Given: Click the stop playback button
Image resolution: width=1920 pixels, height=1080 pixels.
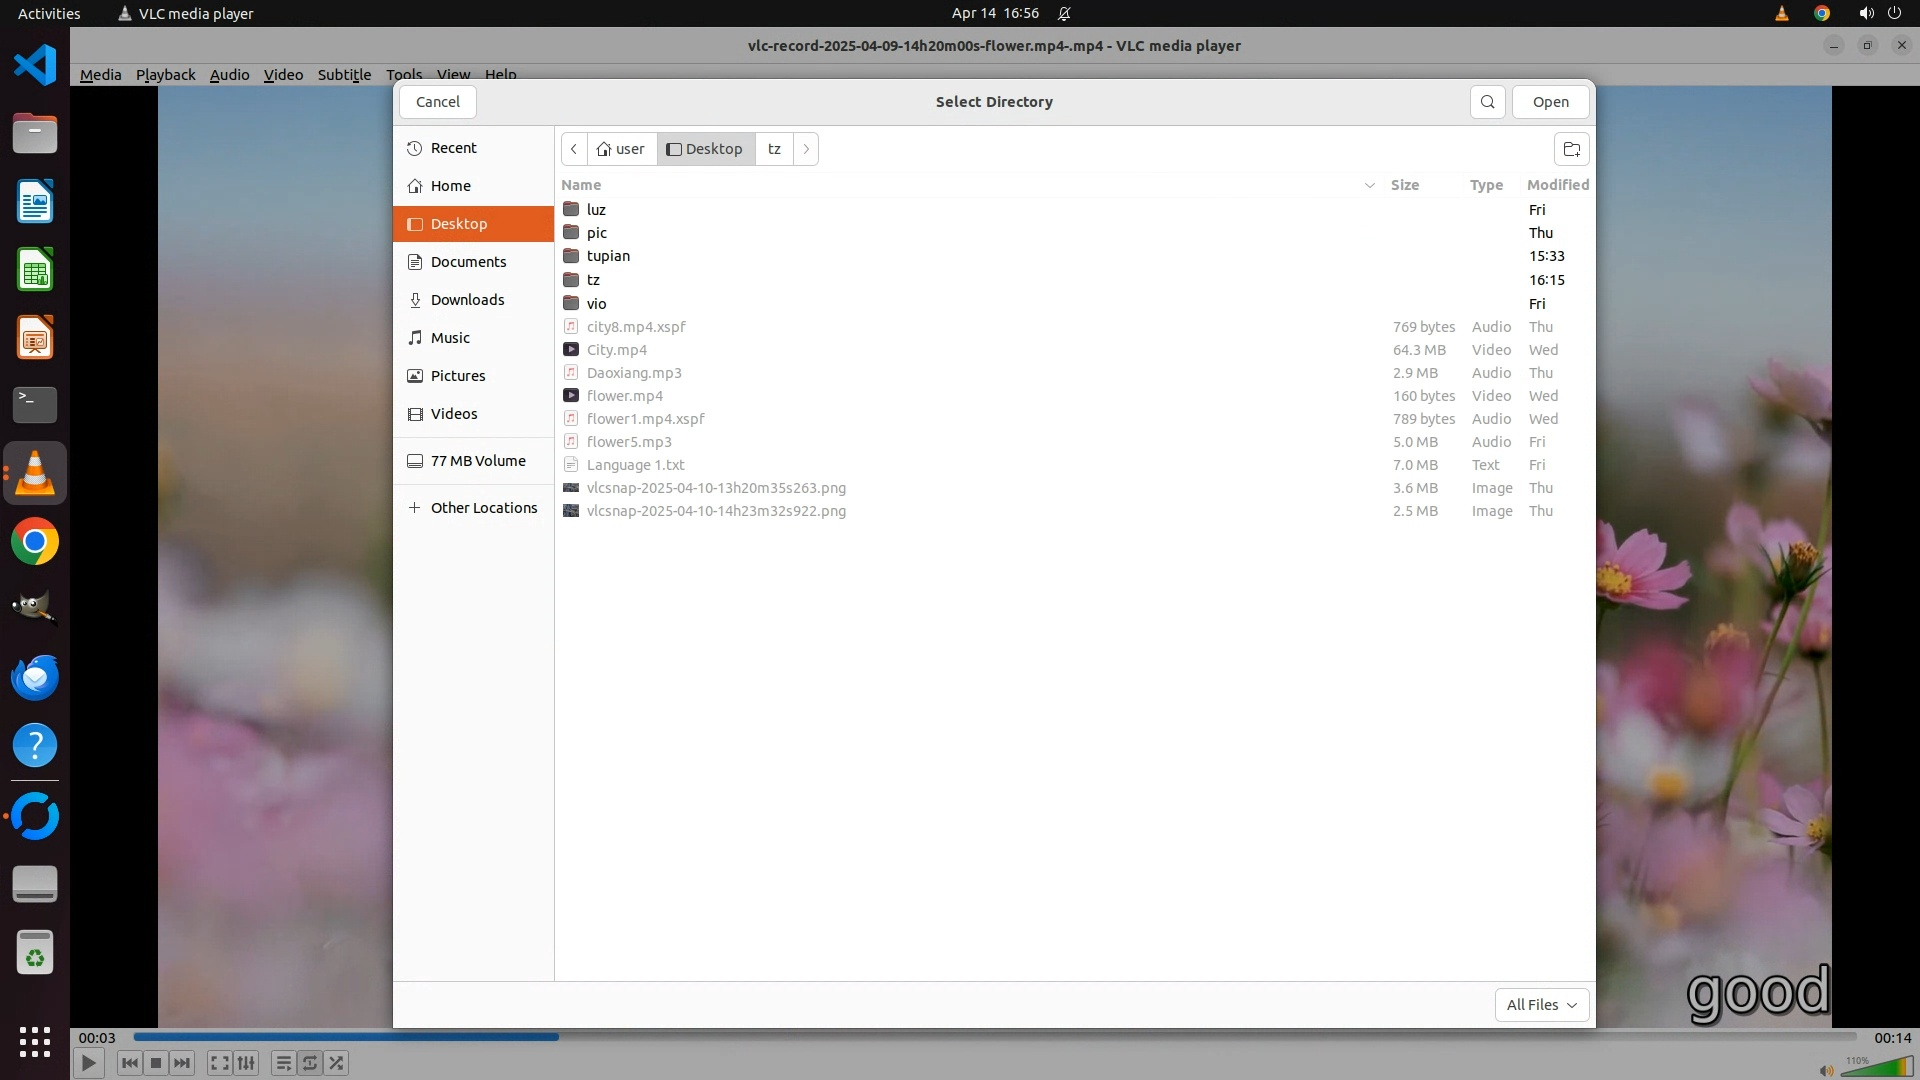Looking at the screenshot, I should point(156,1063).
